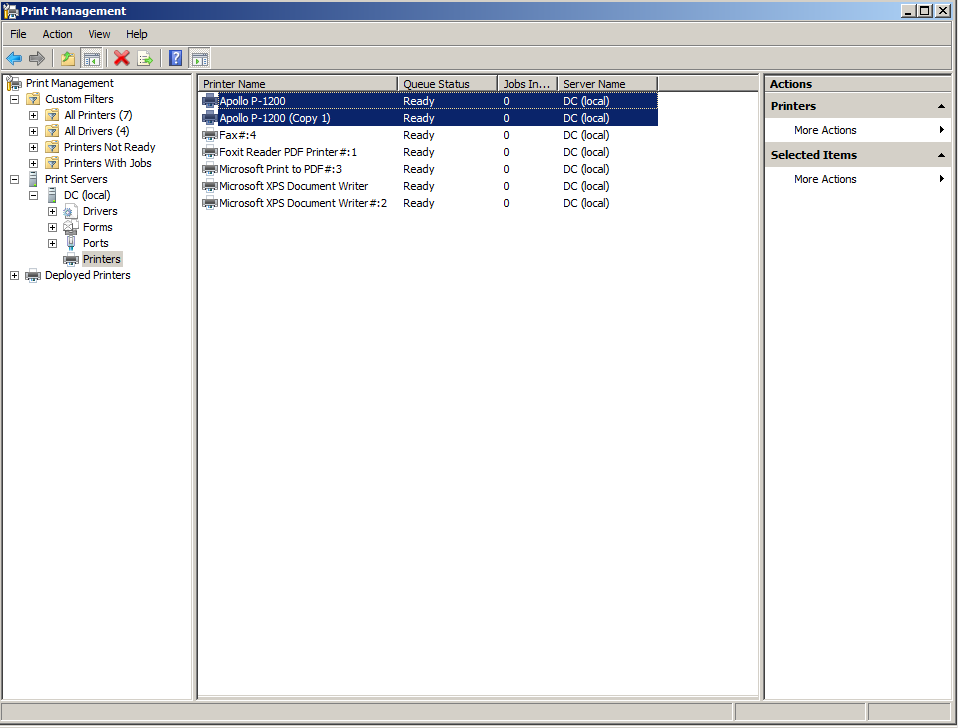Image resolution: width=958 pixels, height=728 pixels.
Task: Click the Print Management root node icon
Action: click(14, 83)
